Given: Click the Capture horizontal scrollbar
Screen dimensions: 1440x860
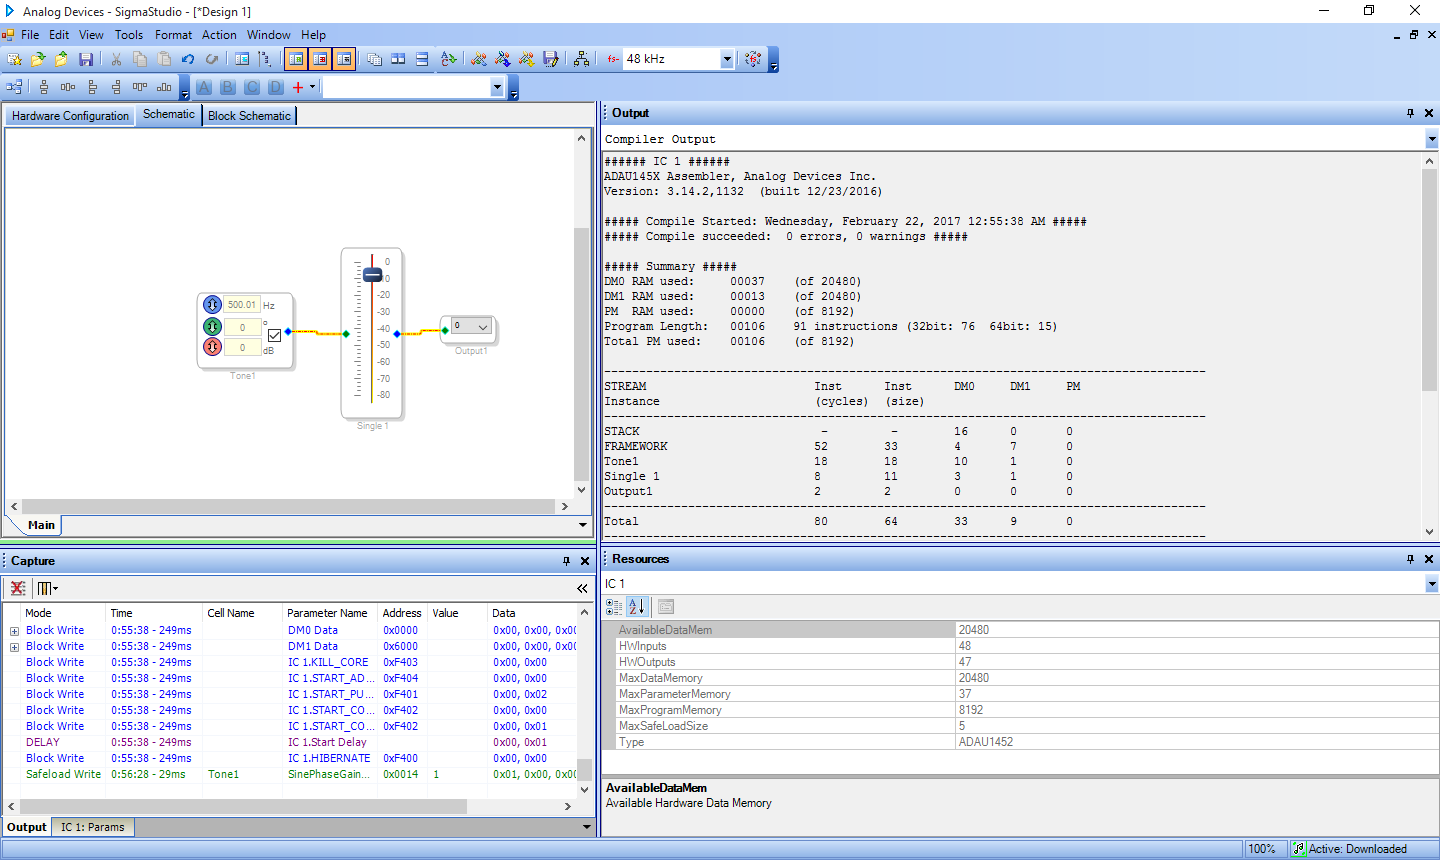Looking at the screenshot, I should pos(243,806).
